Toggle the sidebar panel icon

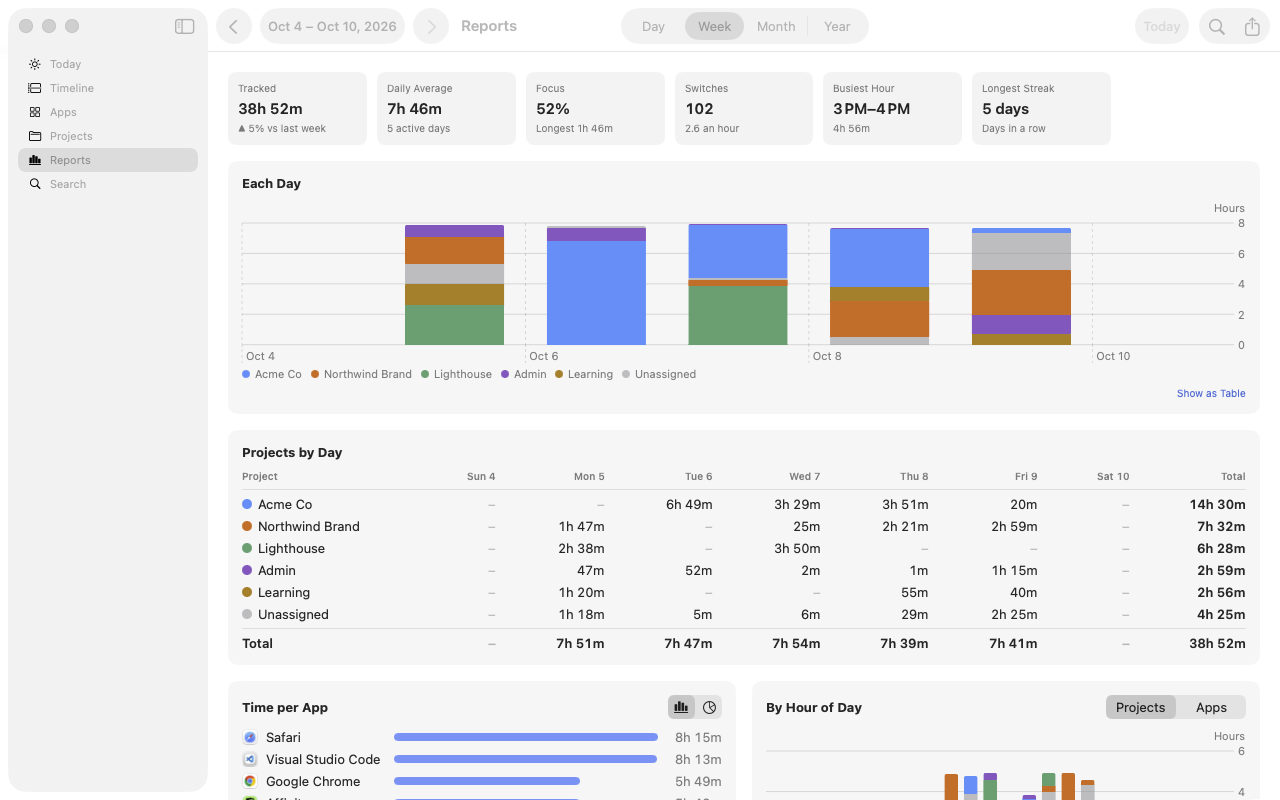click(184, 27)
